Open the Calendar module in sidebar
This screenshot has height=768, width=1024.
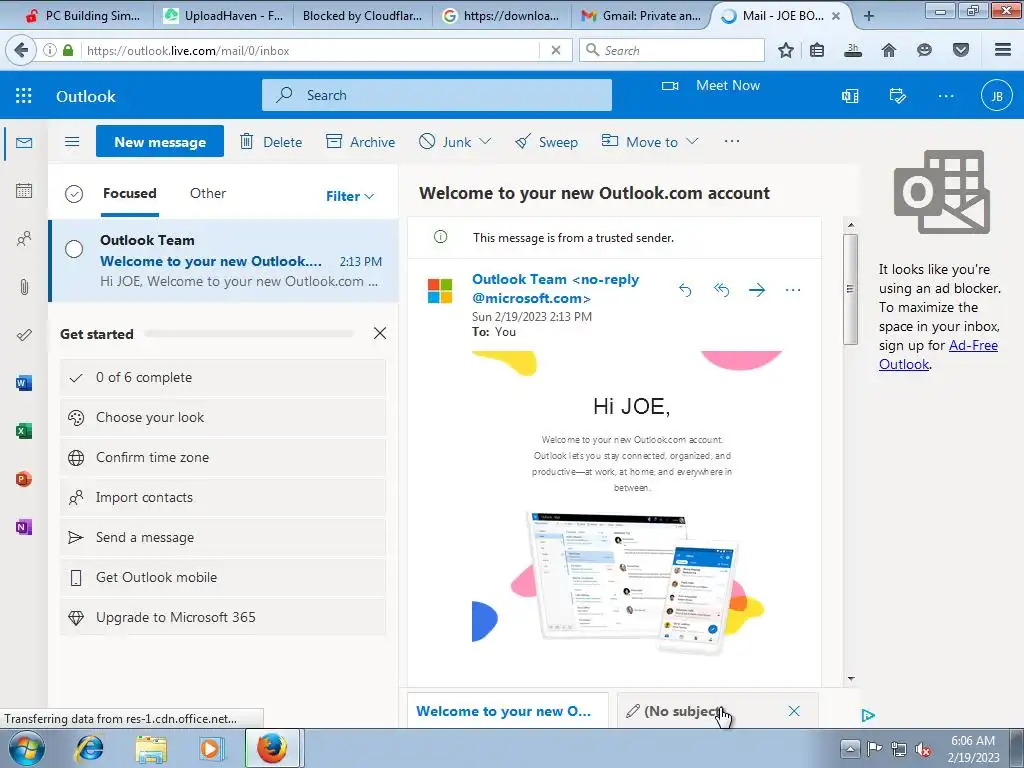click(24, 191)
